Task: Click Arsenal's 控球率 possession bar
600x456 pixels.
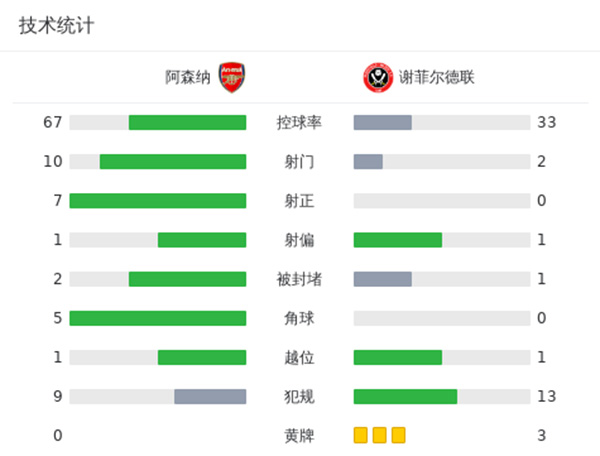Action: 187,122
